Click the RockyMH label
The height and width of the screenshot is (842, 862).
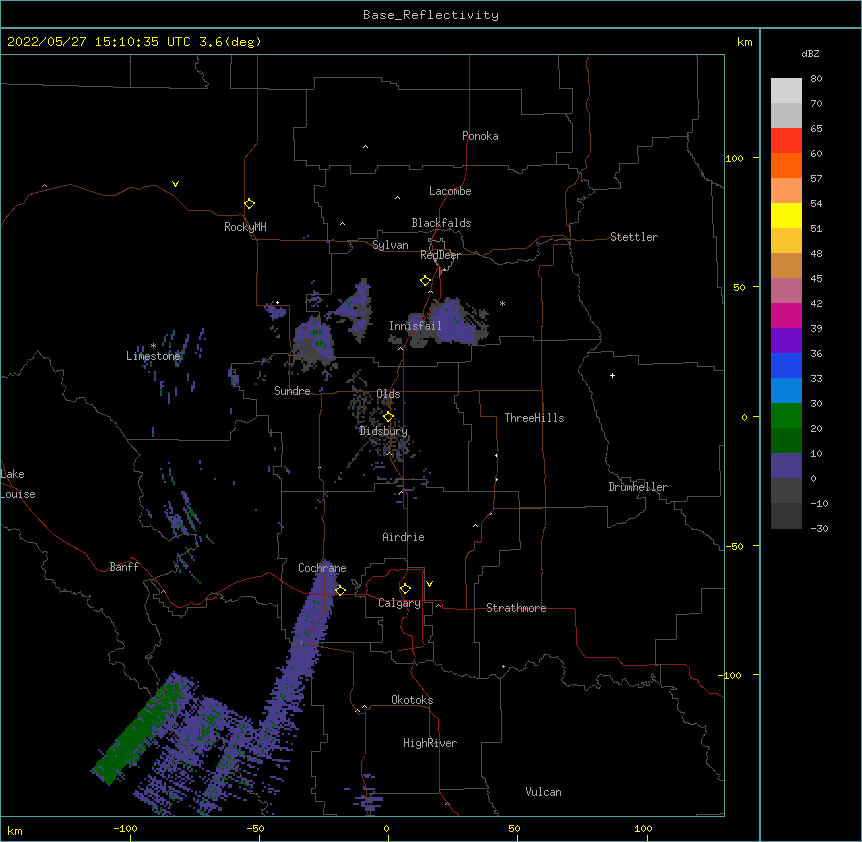(x=245, y=227)
